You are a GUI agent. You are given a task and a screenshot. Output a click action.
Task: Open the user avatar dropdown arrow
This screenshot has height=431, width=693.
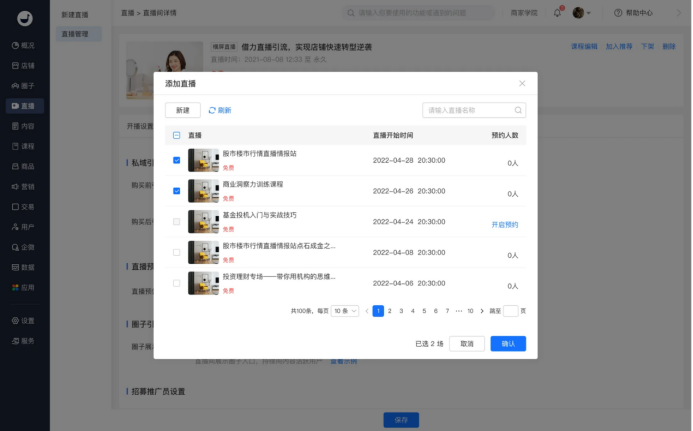[588, 13]
